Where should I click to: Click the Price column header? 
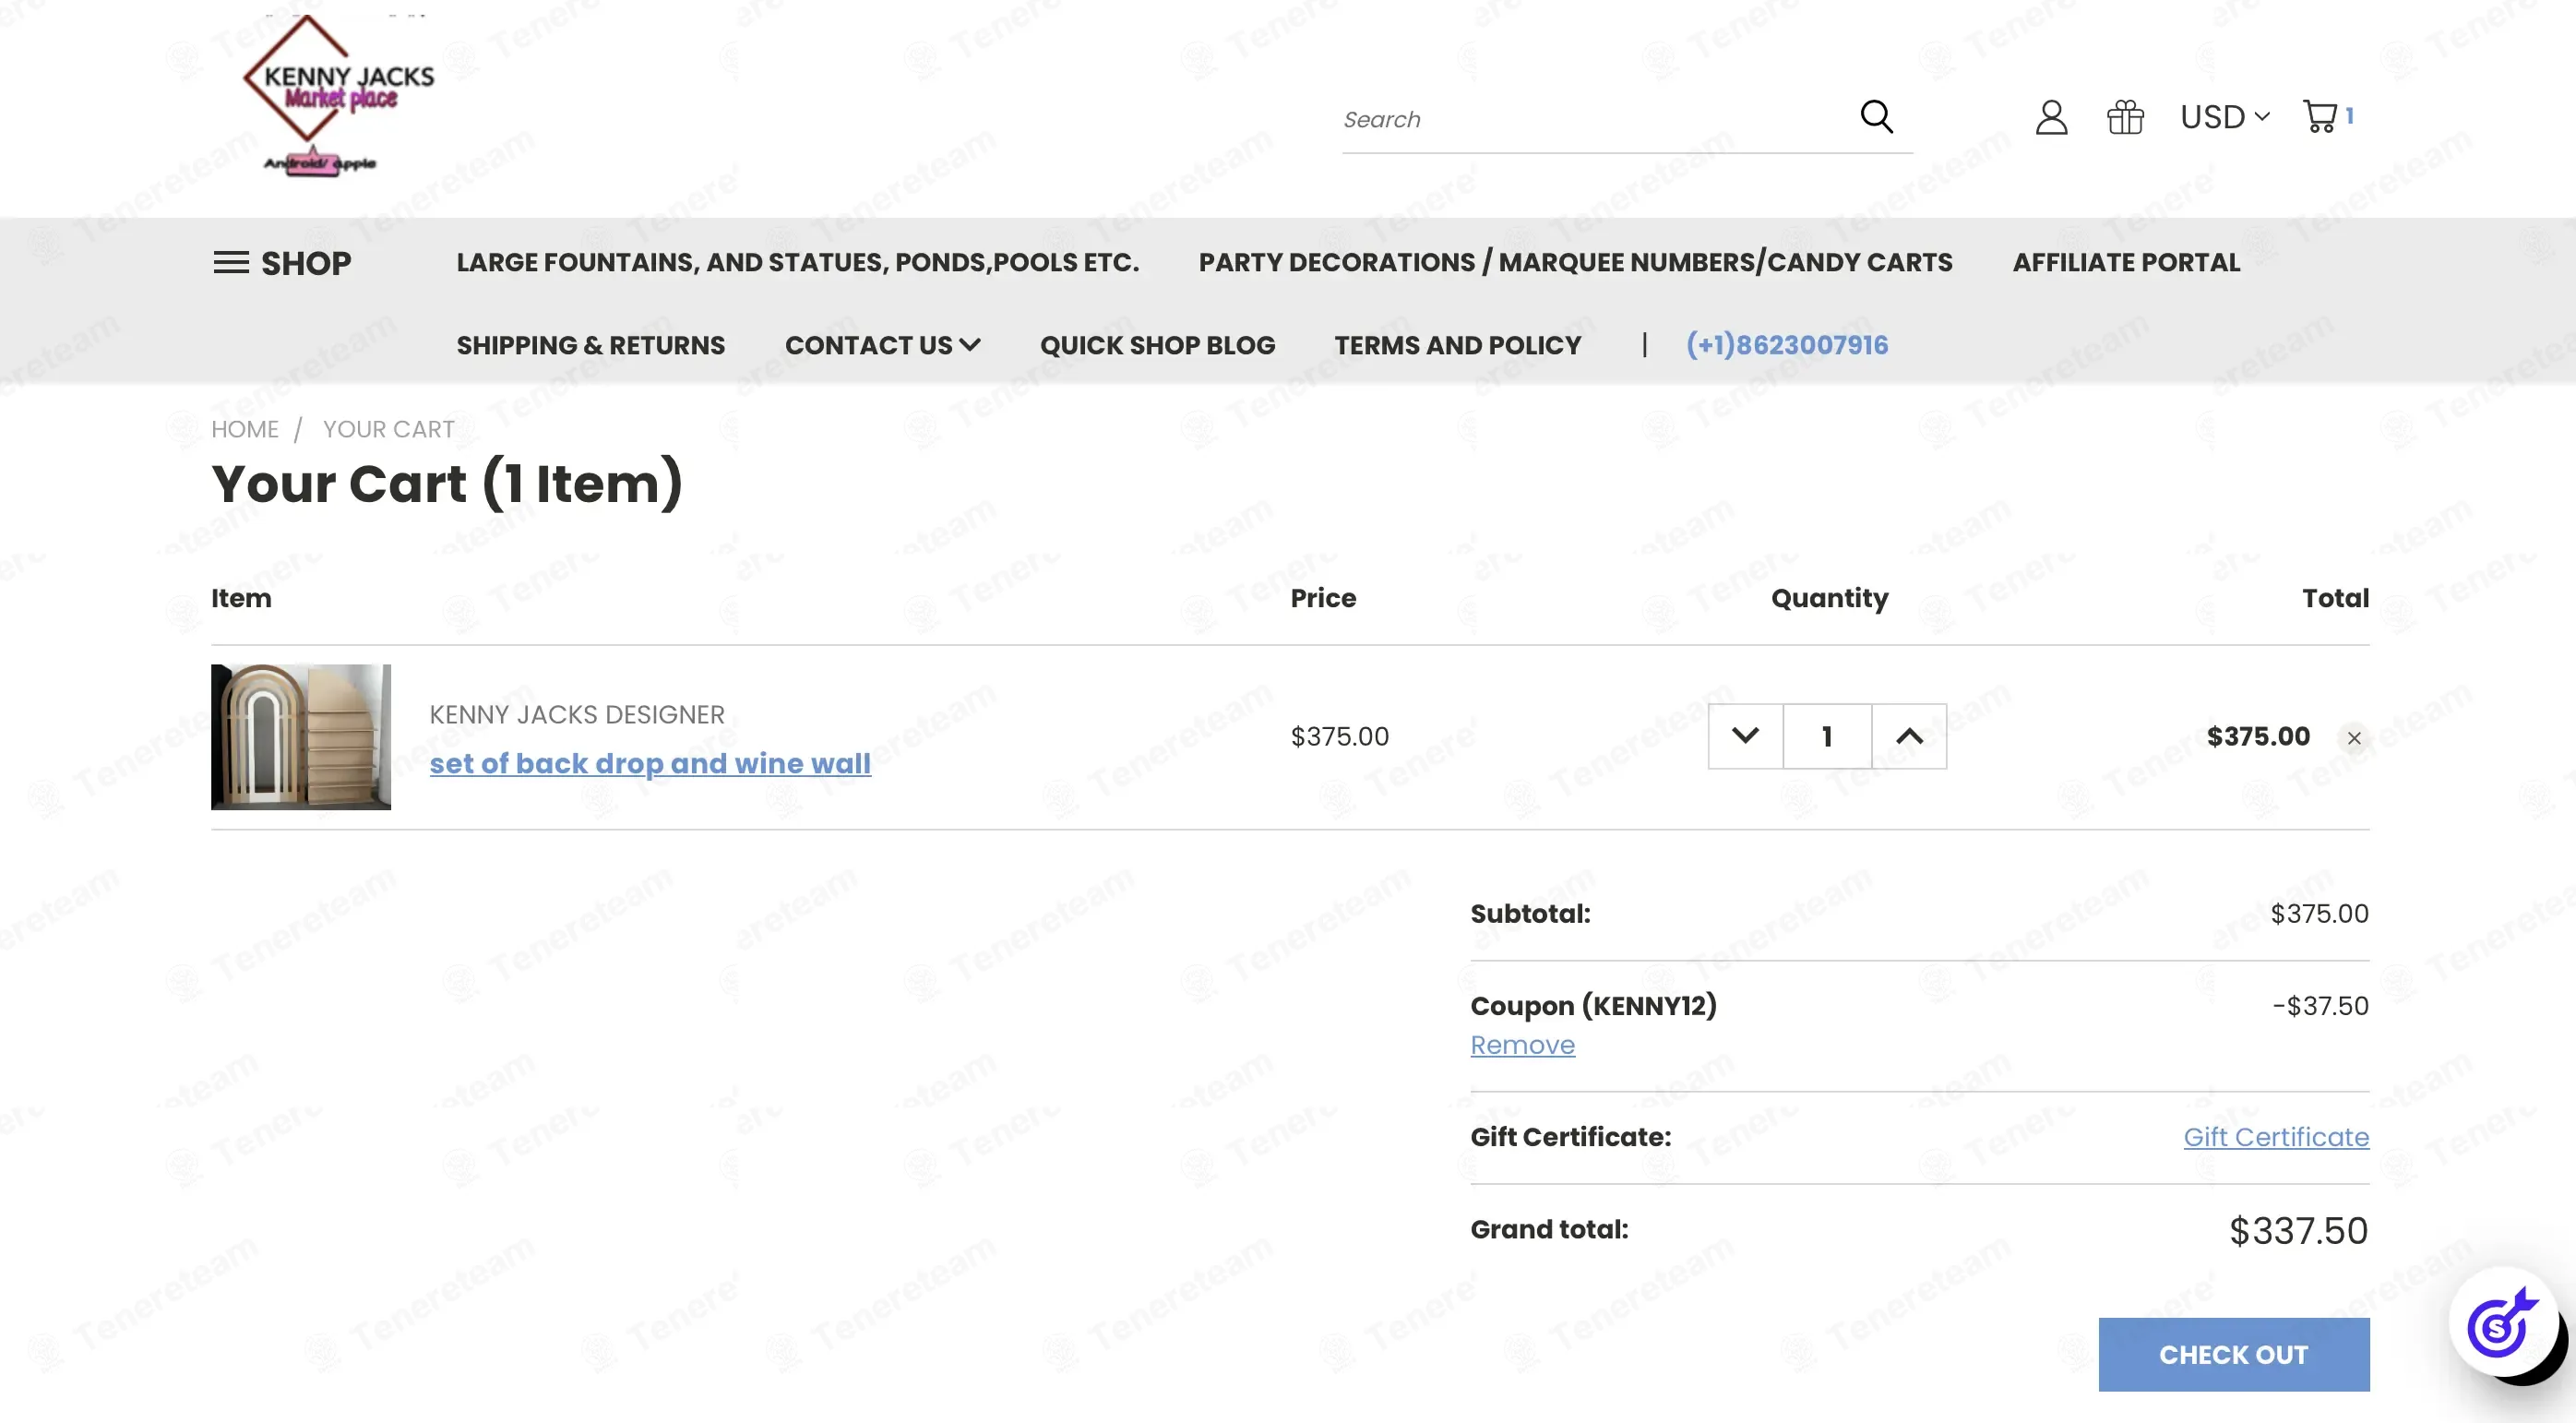1323,598
